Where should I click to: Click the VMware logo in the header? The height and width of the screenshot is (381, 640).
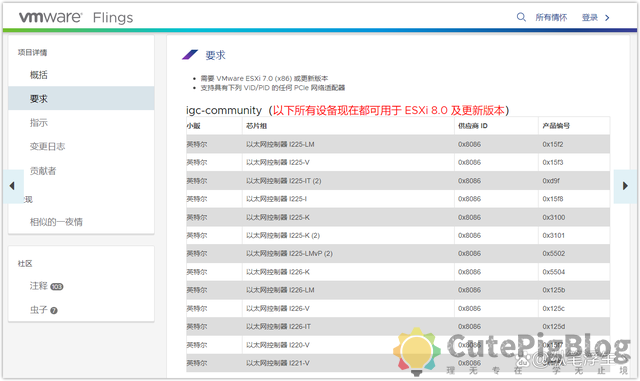click(x=50, y=17)
